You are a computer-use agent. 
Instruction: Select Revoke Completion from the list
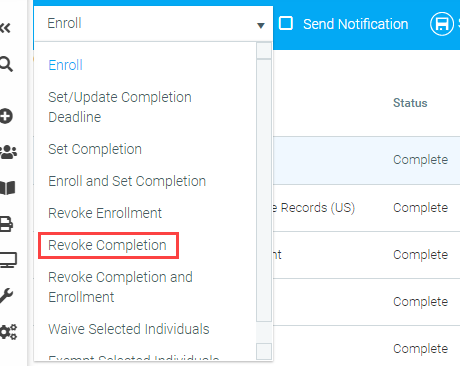(x=107, y=245)
